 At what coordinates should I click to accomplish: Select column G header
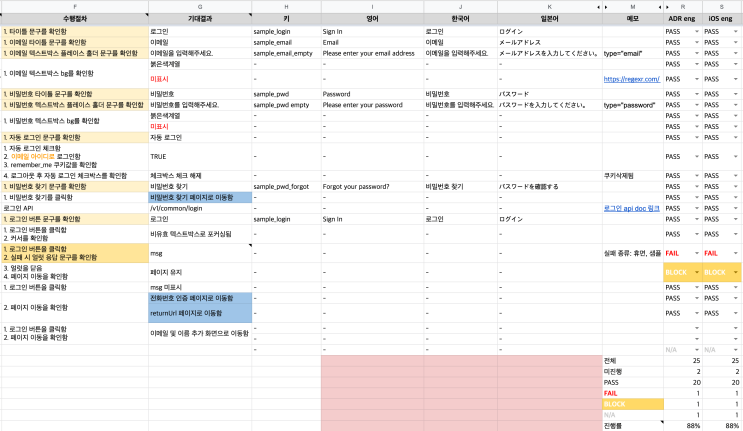200,7
